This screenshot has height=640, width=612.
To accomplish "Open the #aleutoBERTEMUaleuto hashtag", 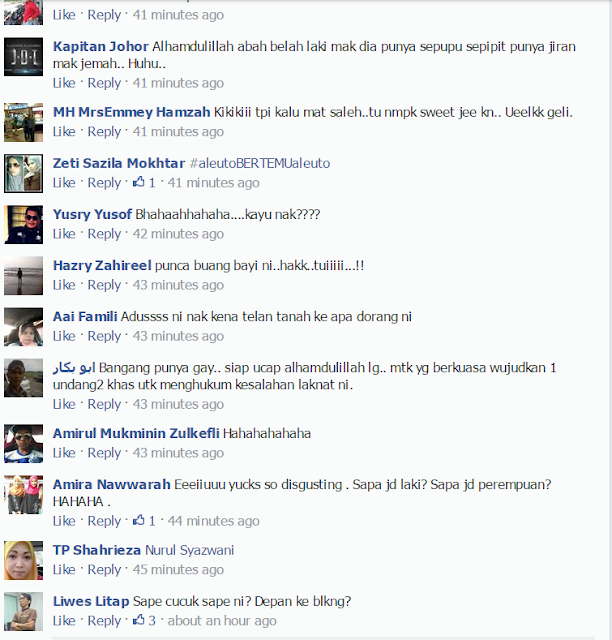I will [260, 163].
